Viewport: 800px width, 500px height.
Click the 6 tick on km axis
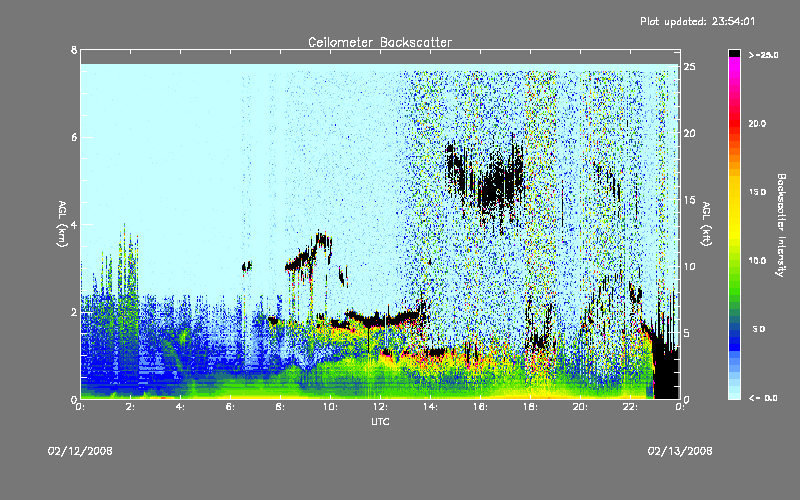74,137
